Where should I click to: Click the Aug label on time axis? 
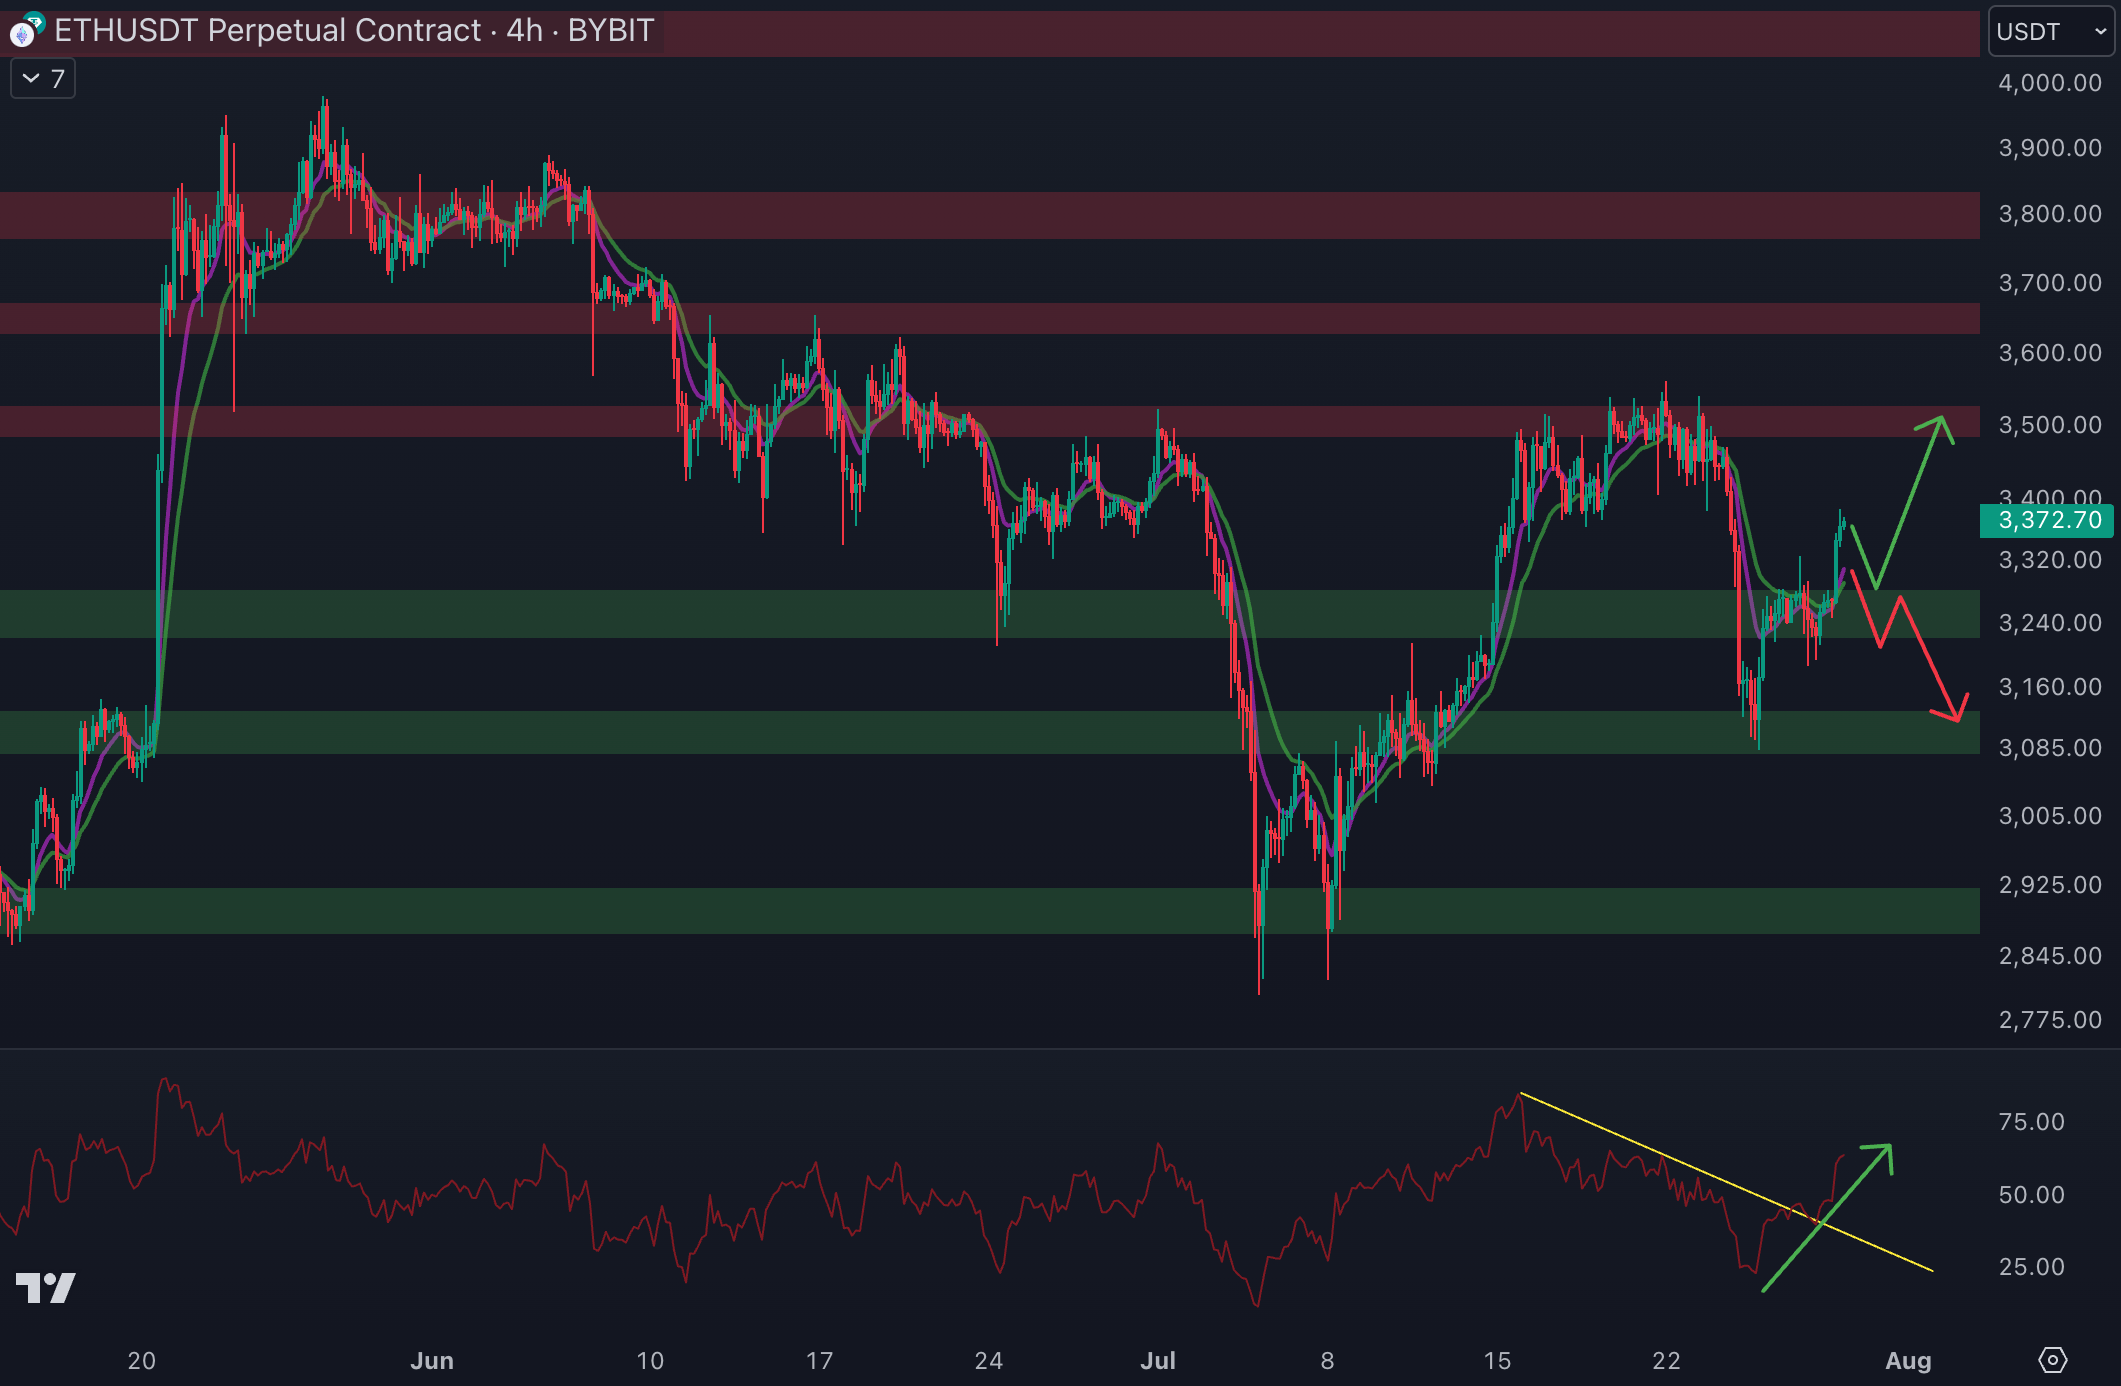1908,1360
